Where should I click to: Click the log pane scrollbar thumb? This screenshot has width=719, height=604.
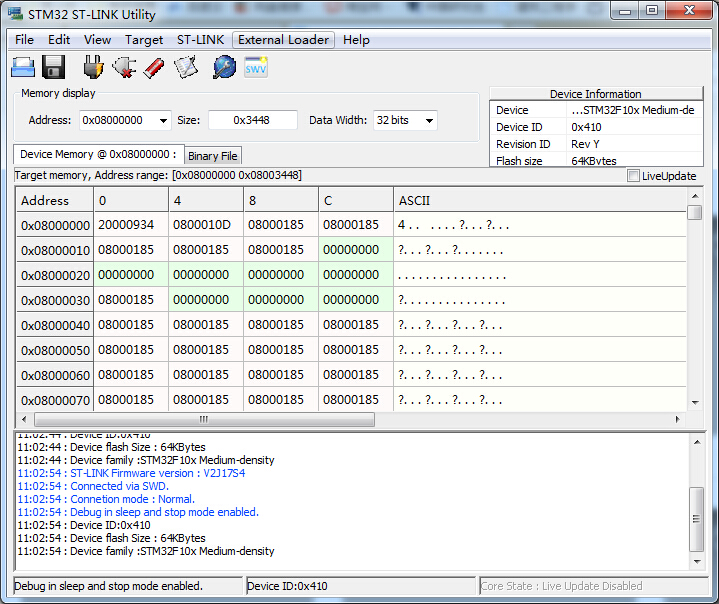697,519
